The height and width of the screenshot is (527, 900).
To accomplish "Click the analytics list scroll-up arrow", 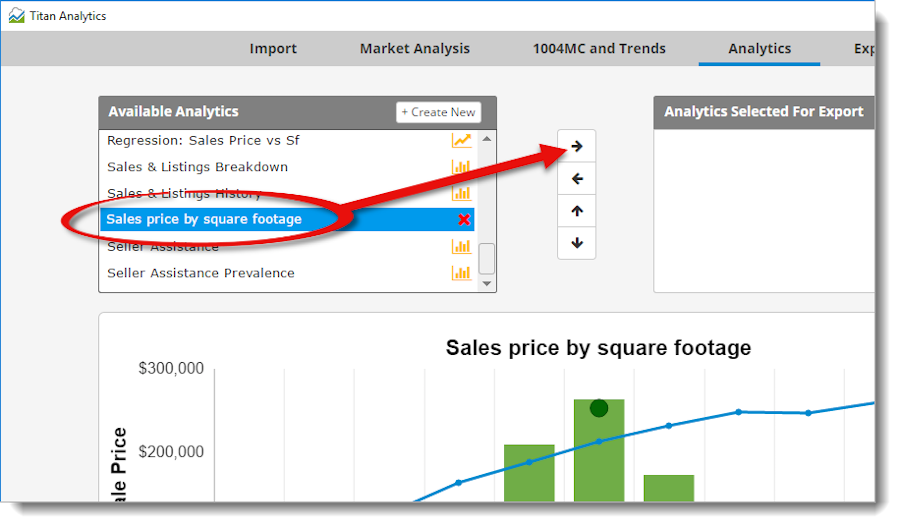I will tap(487, 139).
